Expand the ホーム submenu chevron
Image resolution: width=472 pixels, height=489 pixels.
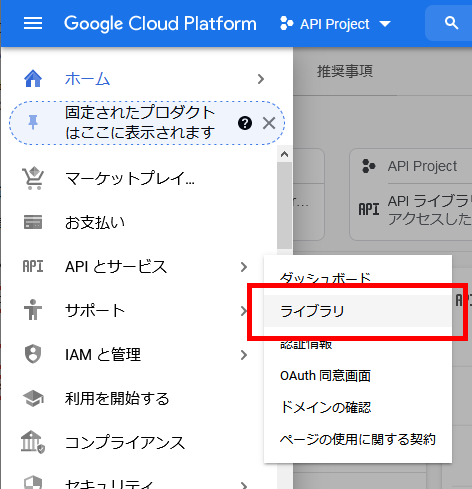[x=261, y=79]
